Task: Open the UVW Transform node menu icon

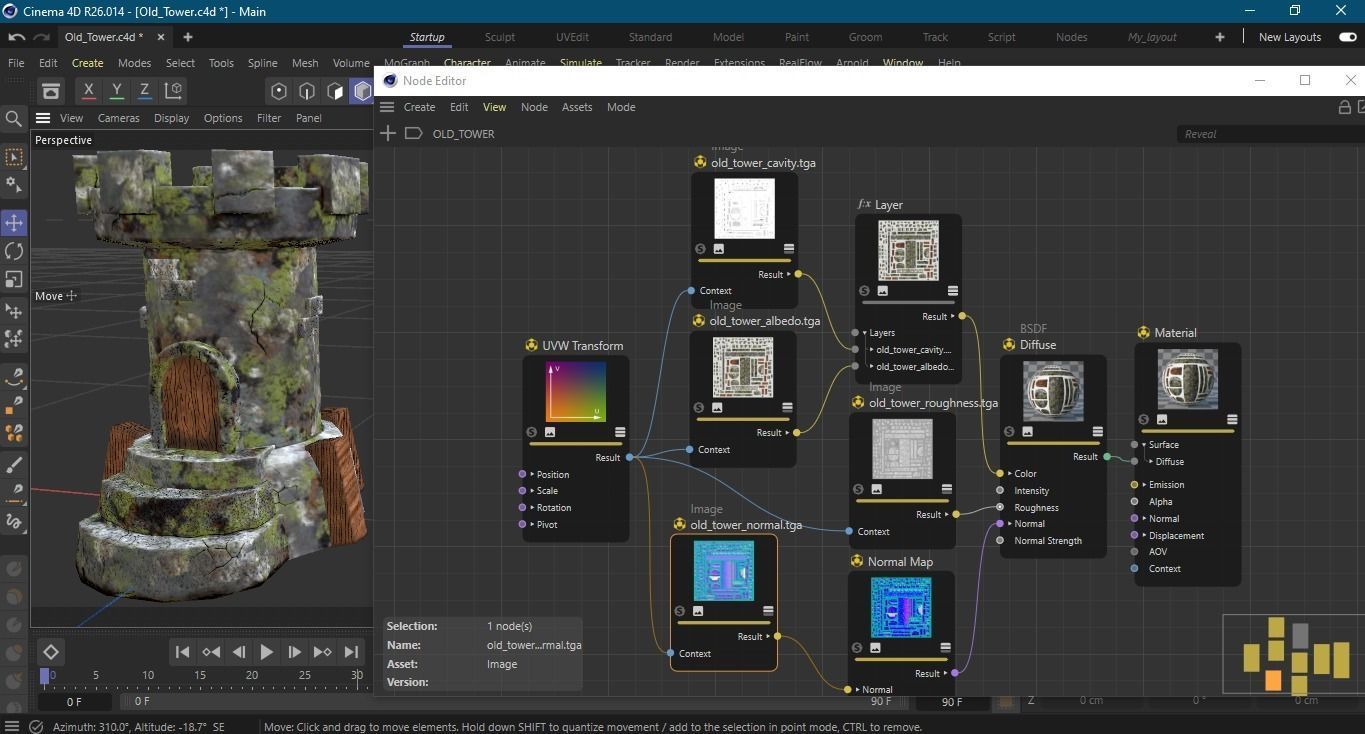Action: click(x=620, y=432)
